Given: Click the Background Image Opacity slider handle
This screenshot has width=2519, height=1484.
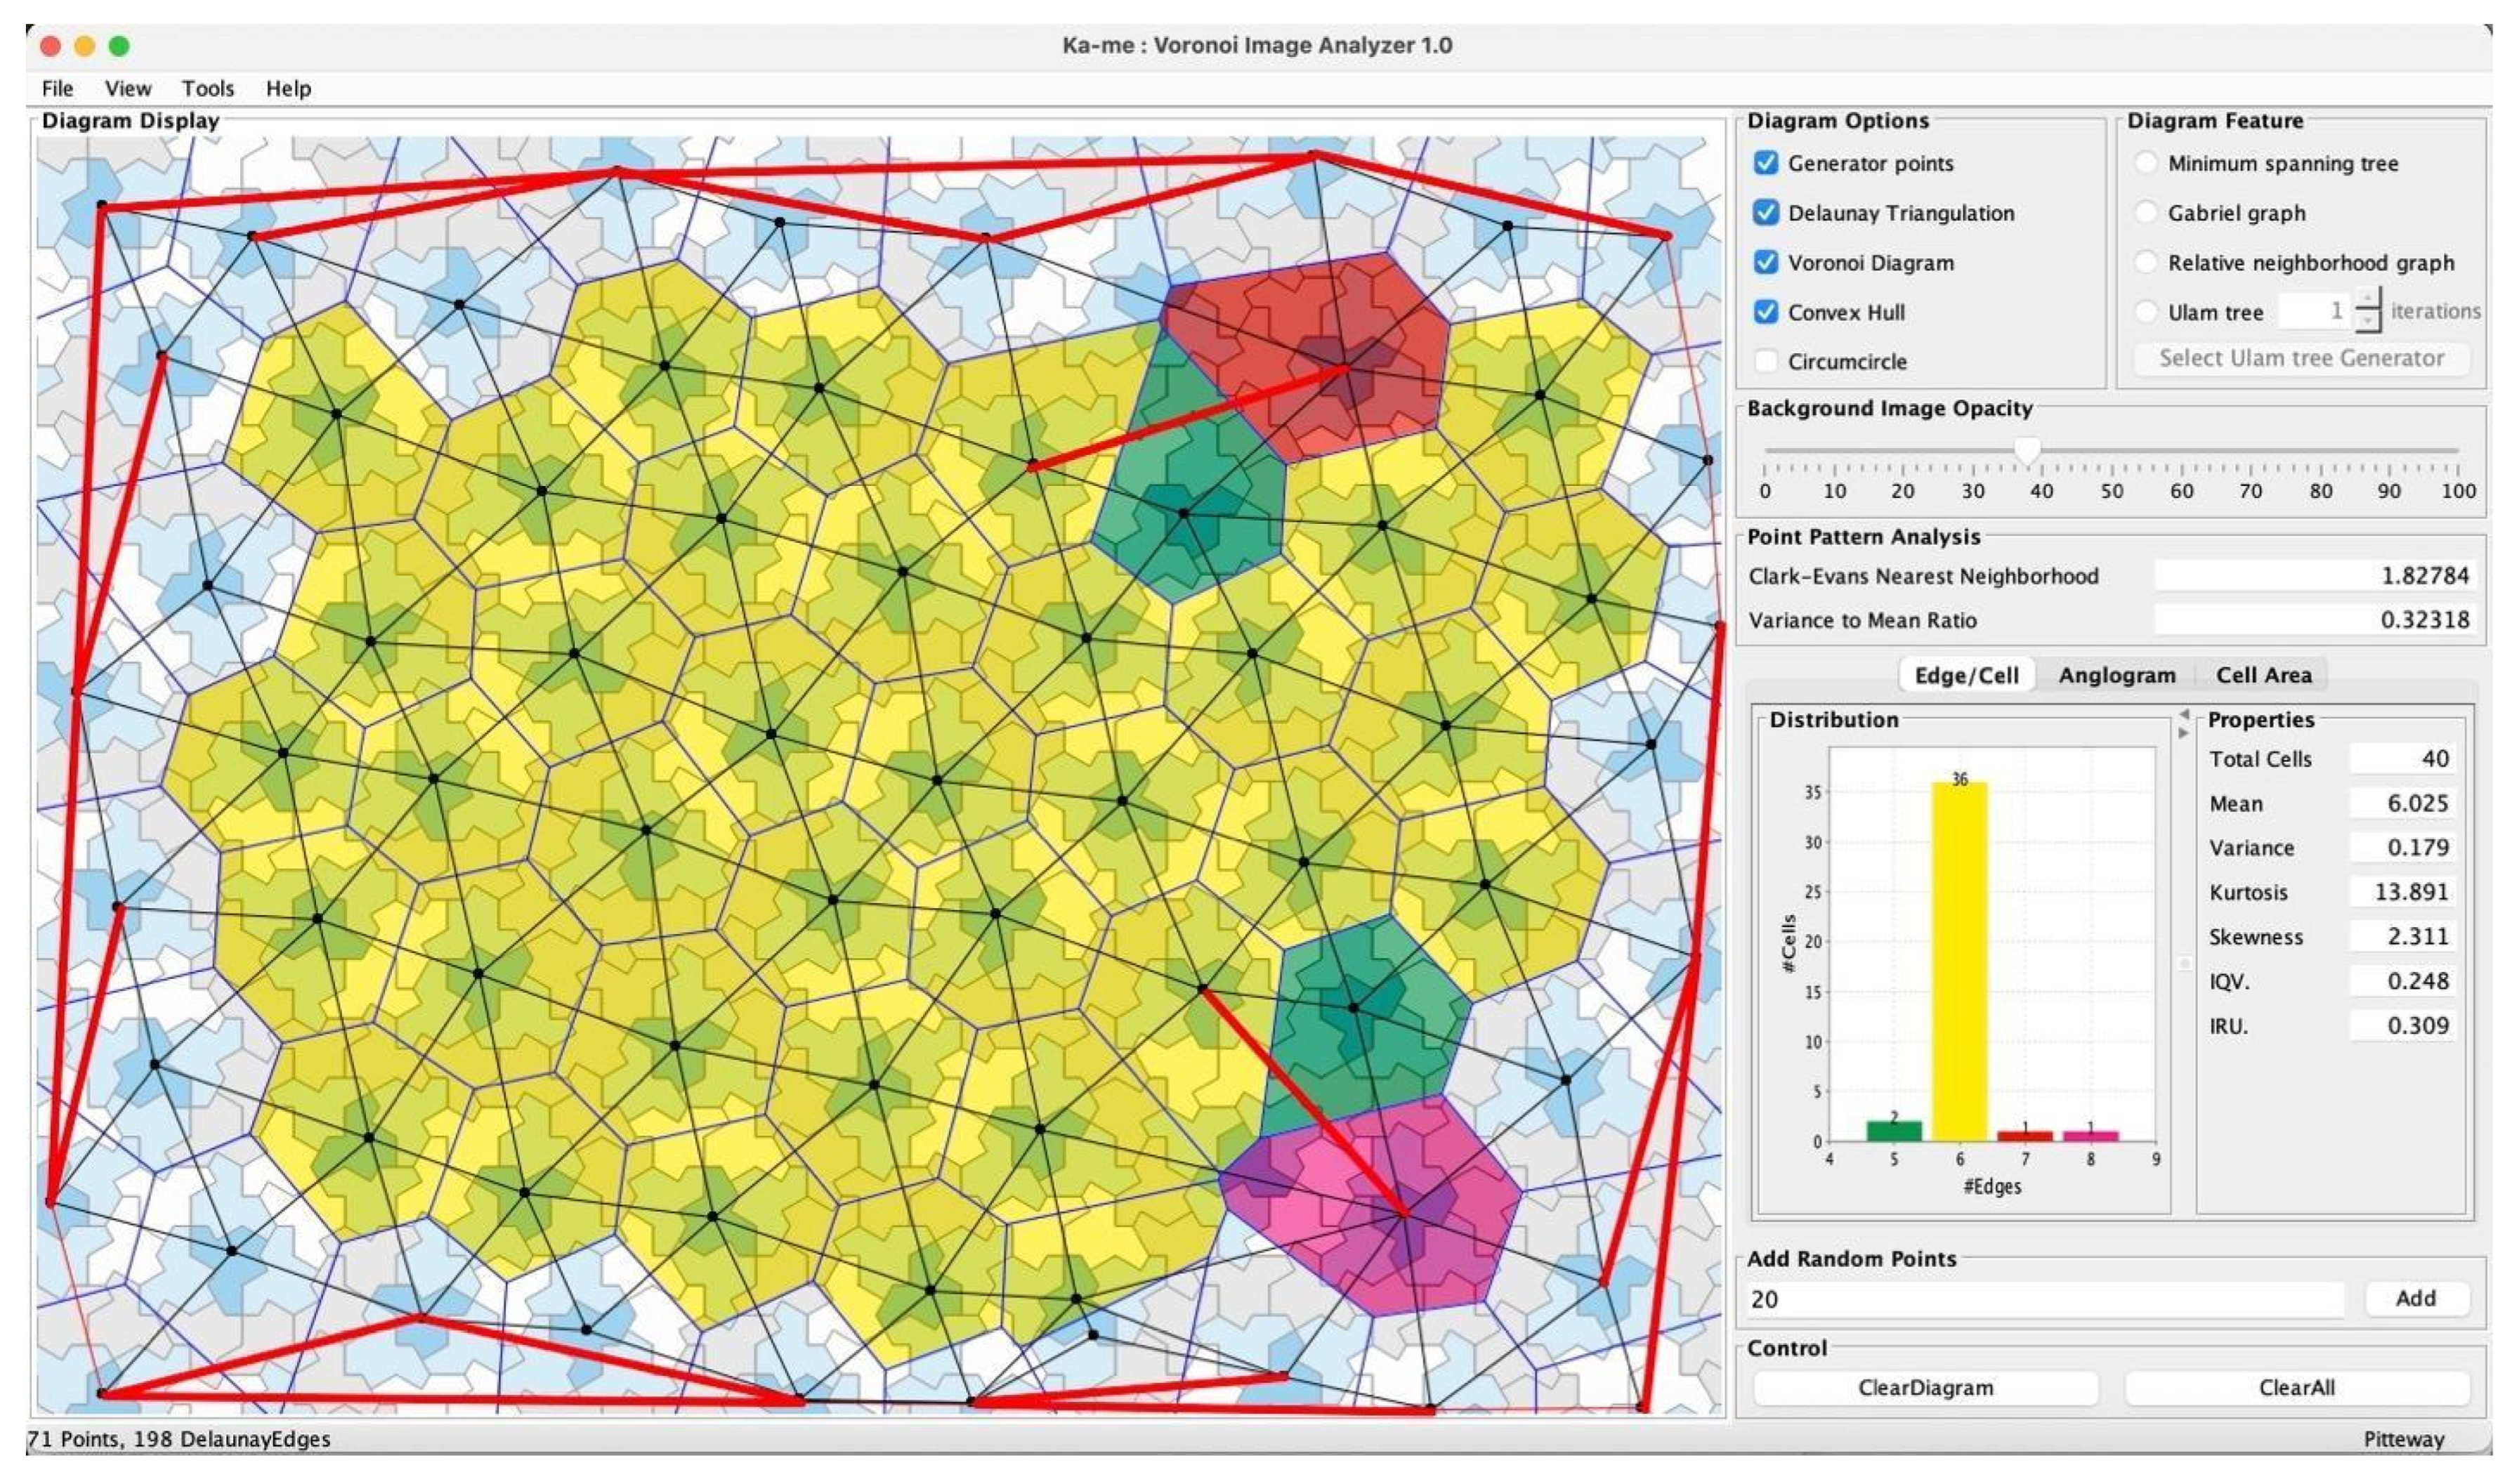Looking at the screenshot, I should pyautogui.click(x=2027, y=450).
